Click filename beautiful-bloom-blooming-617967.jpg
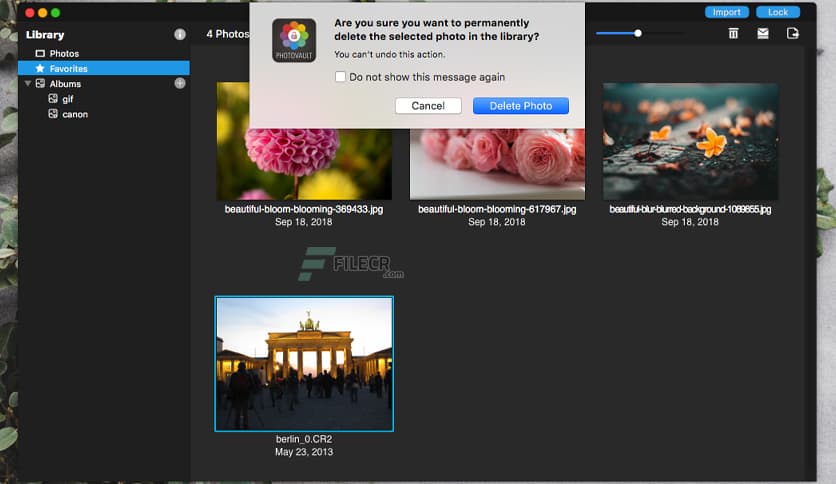The image size is (836, 484). point(497,209)
